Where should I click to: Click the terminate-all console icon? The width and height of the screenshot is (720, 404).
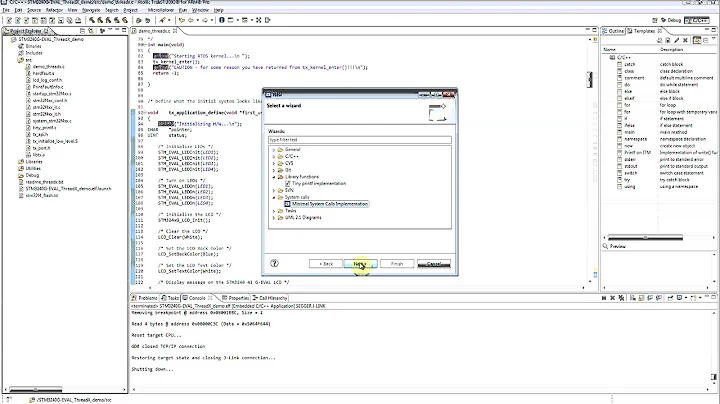point(621,298)
